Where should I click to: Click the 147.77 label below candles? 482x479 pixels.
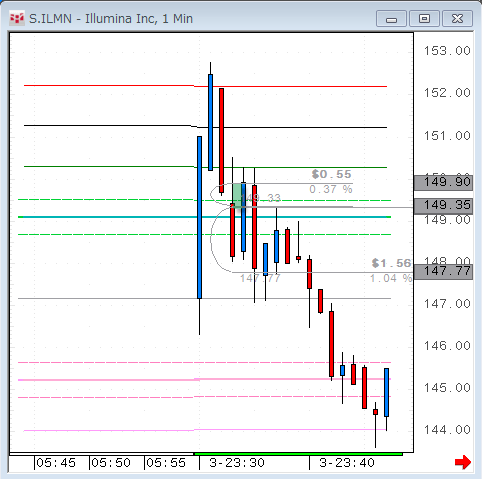tap(260, 278)
